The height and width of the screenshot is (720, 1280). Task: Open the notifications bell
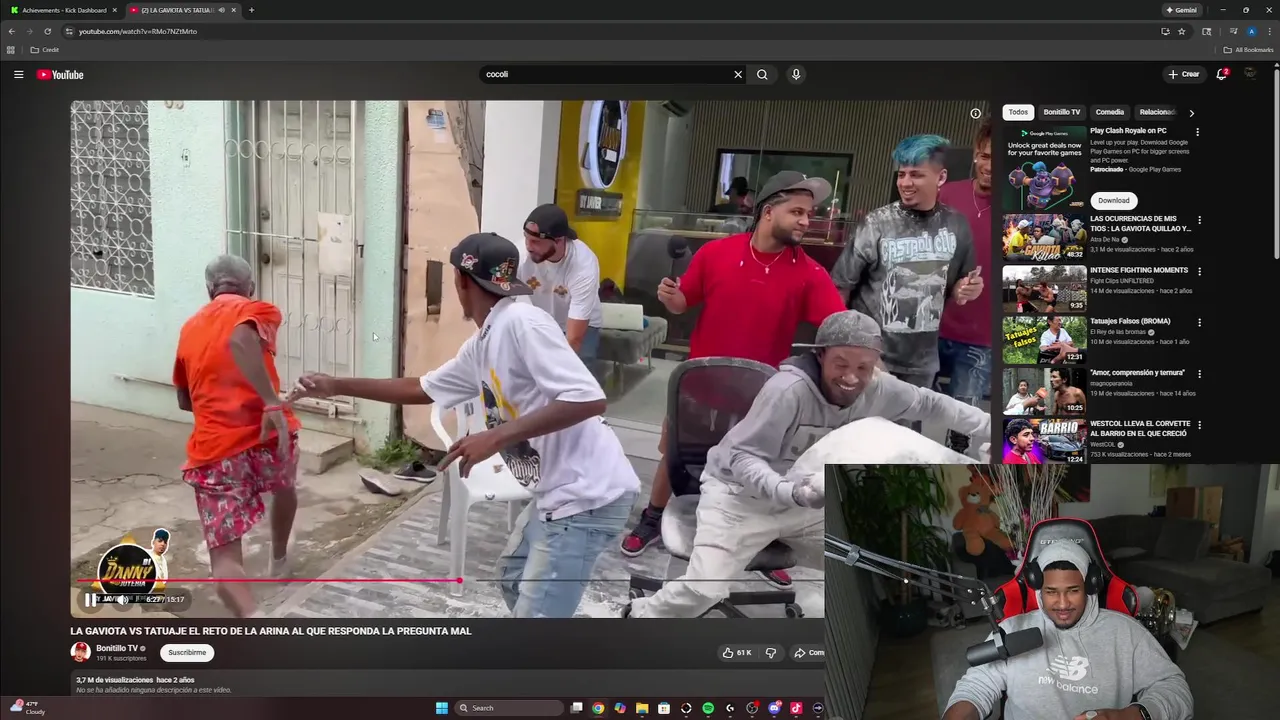coord(1221,74)
